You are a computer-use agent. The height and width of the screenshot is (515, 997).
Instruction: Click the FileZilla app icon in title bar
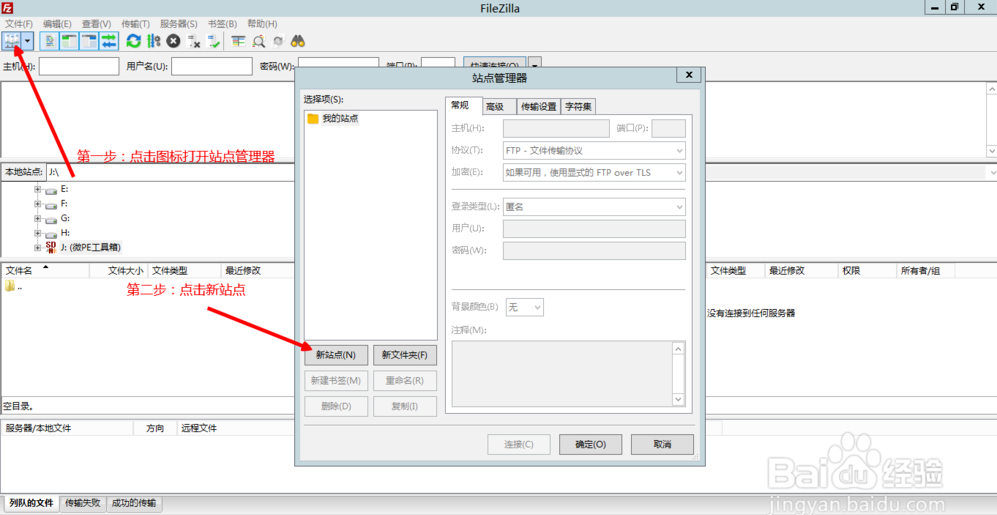(7, 8)
